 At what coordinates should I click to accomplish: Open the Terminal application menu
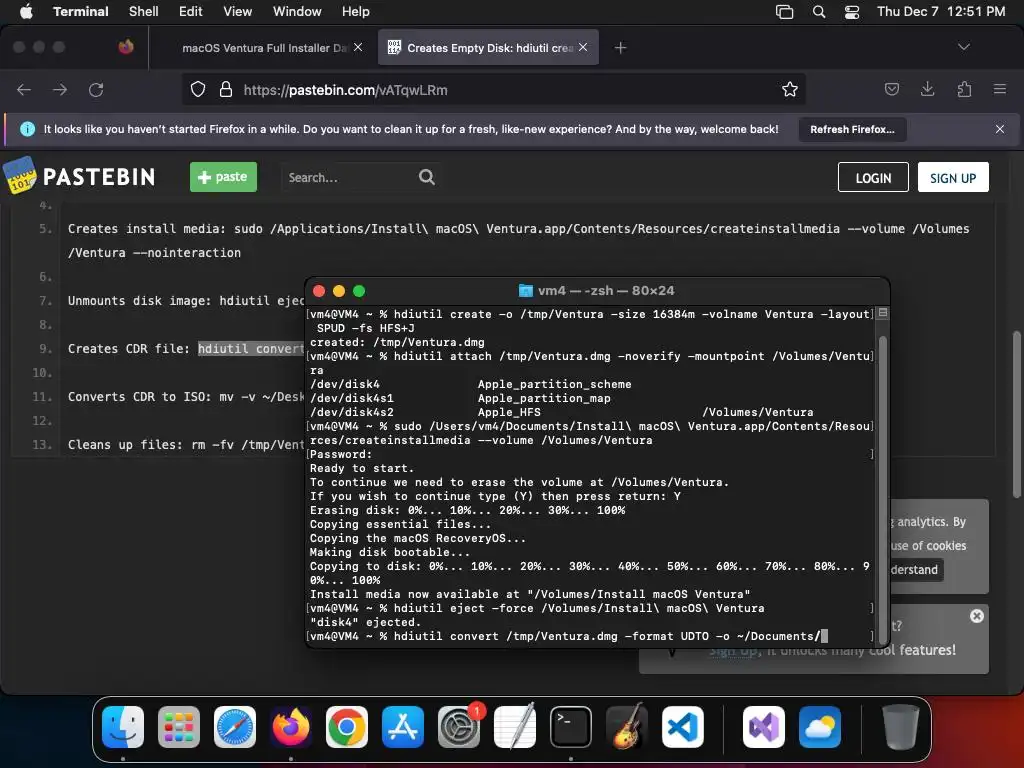click(80, 12)
